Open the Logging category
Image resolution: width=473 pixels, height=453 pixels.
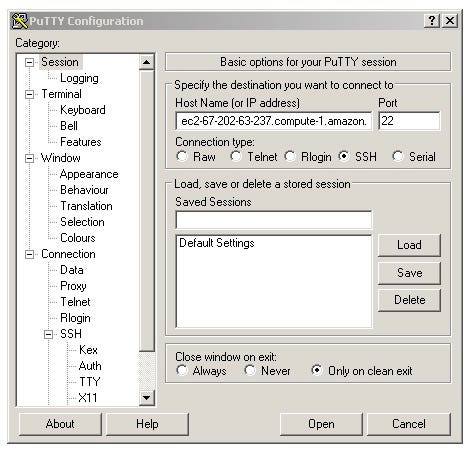click(79, 78)
